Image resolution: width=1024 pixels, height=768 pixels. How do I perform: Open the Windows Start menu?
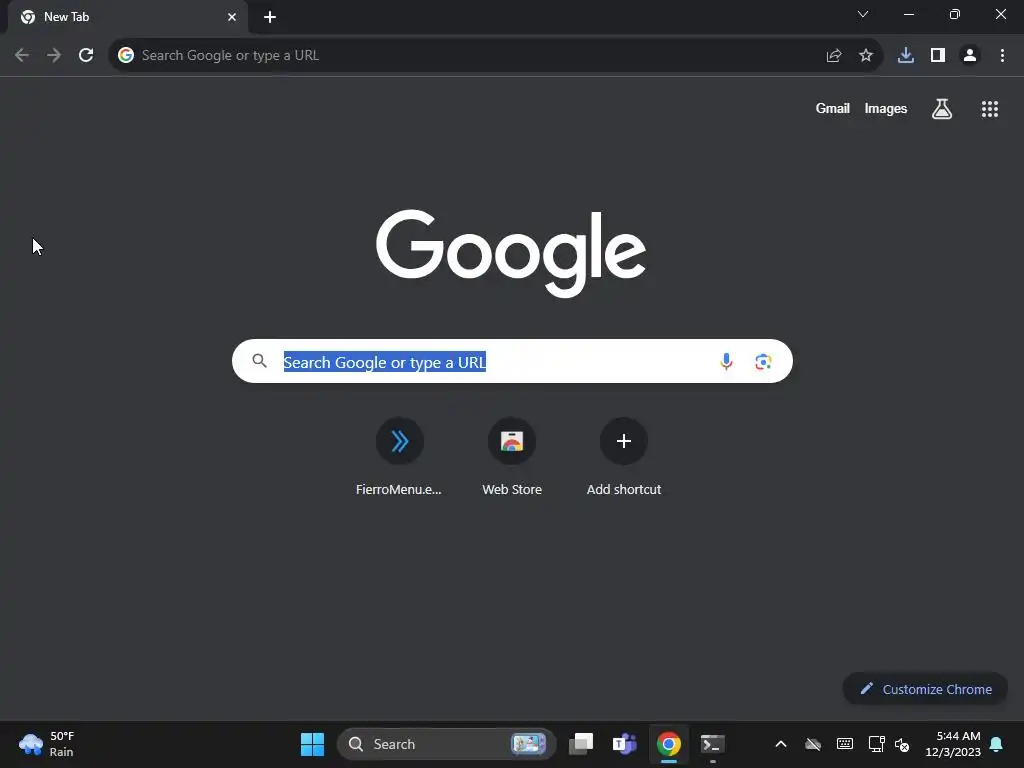tap(312, 744)
